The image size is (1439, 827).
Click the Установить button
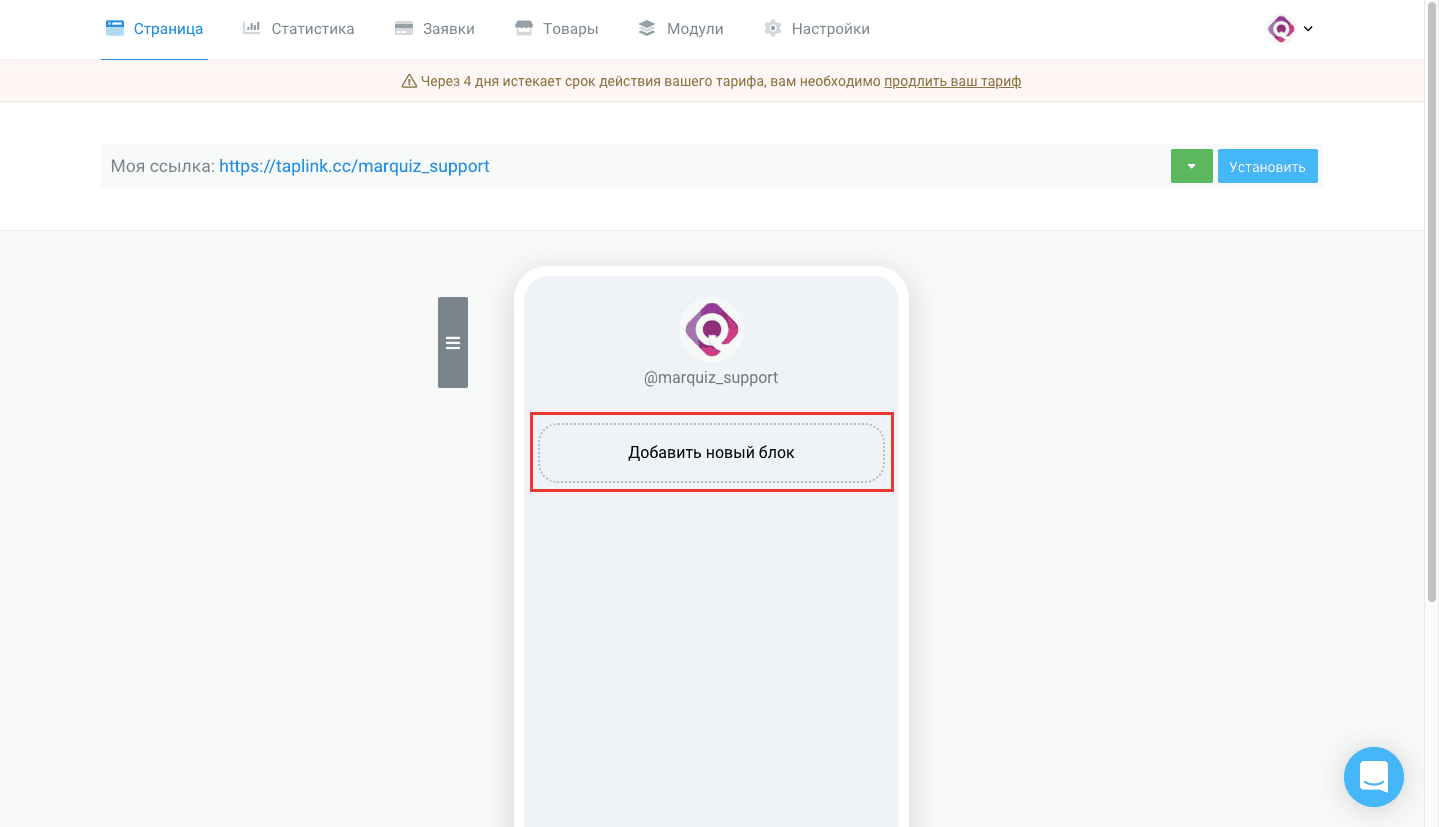tap(1267, 166)
